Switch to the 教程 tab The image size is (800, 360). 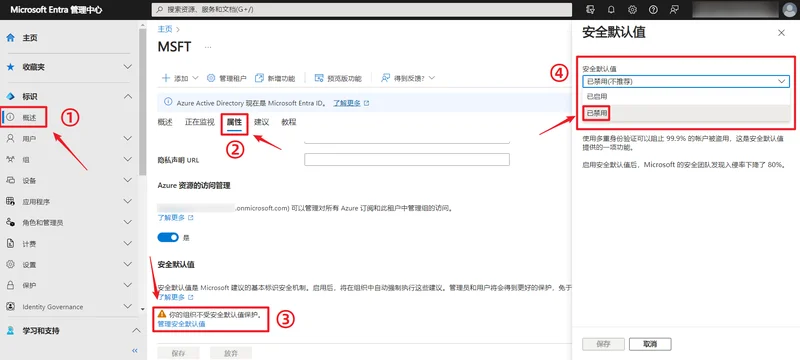pos(289,122)
